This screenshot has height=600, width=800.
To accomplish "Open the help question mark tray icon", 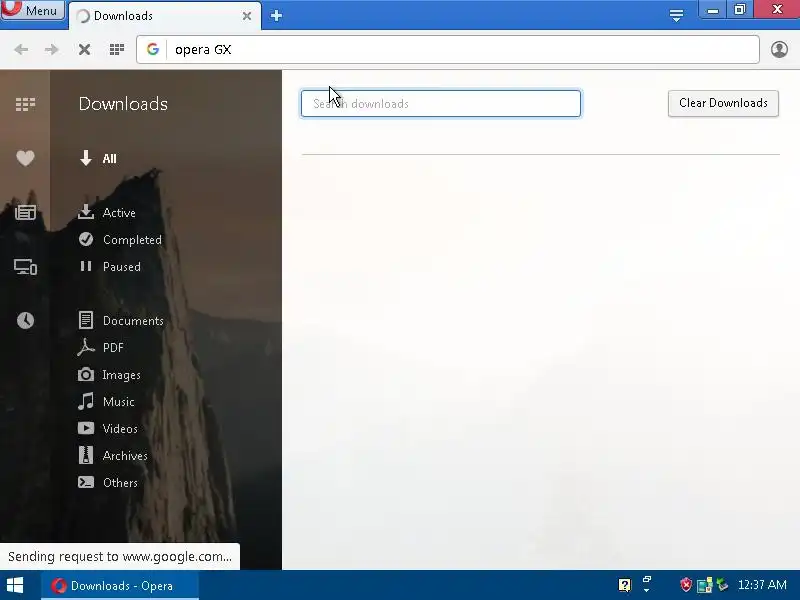I will [624, 585].
